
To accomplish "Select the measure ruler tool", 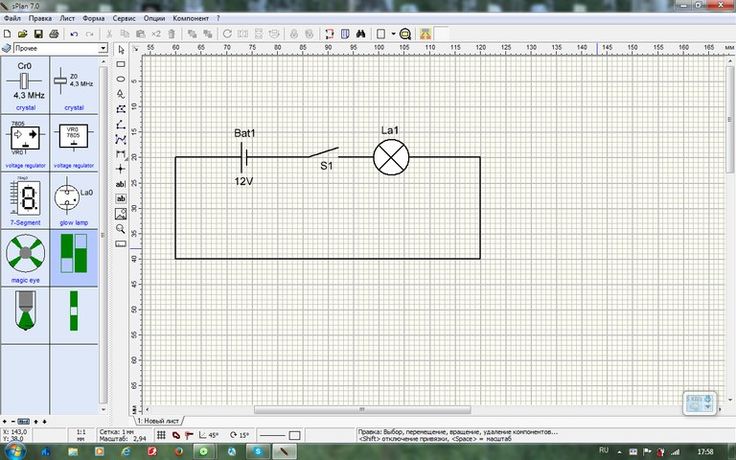I will [121, 244].
